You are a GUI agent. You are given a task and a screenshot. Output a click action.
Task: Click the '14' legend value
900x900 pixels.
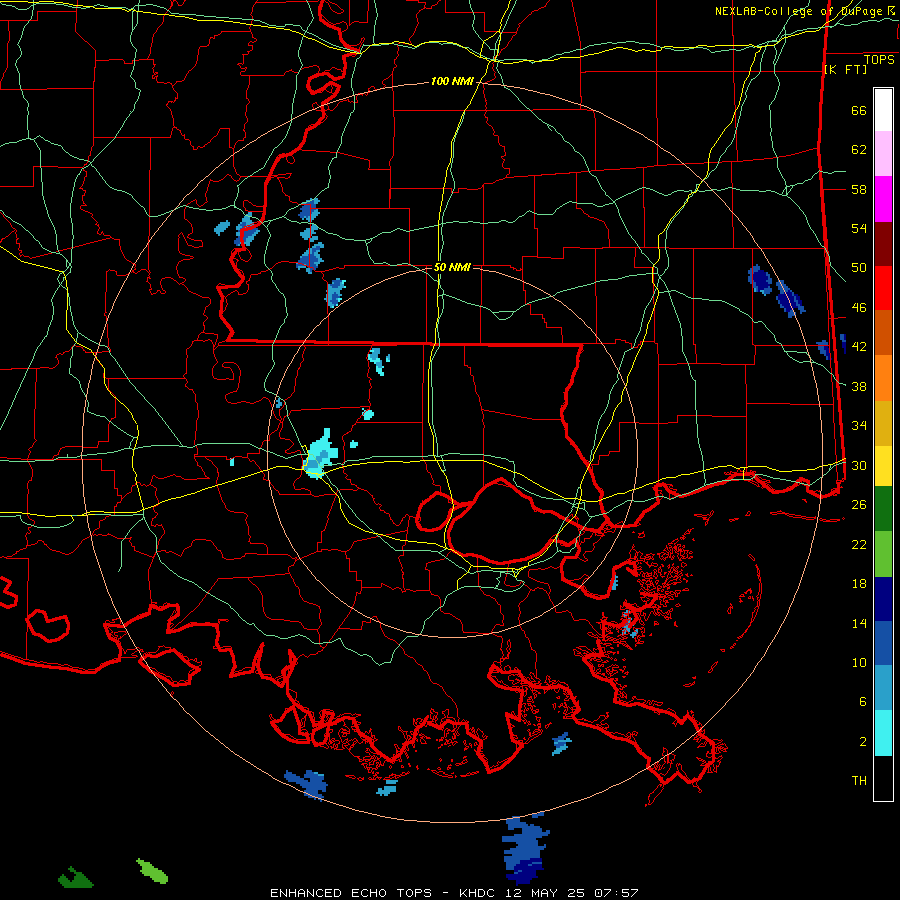(859, 623)
